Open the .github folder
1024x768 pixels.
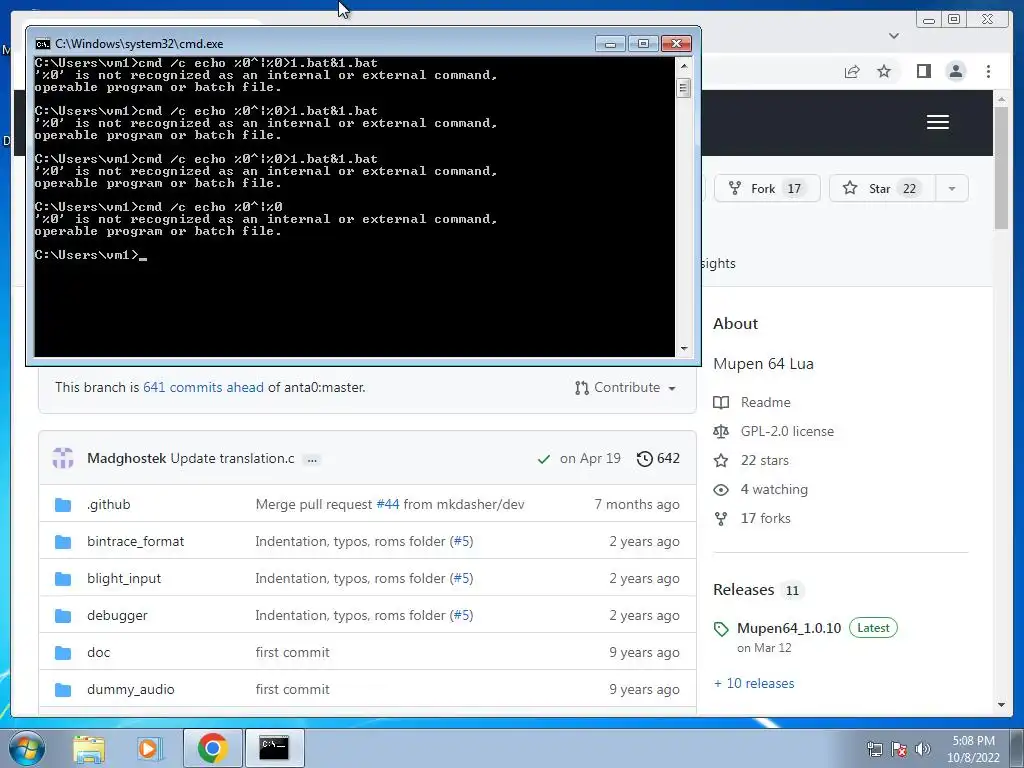point(108,504)
